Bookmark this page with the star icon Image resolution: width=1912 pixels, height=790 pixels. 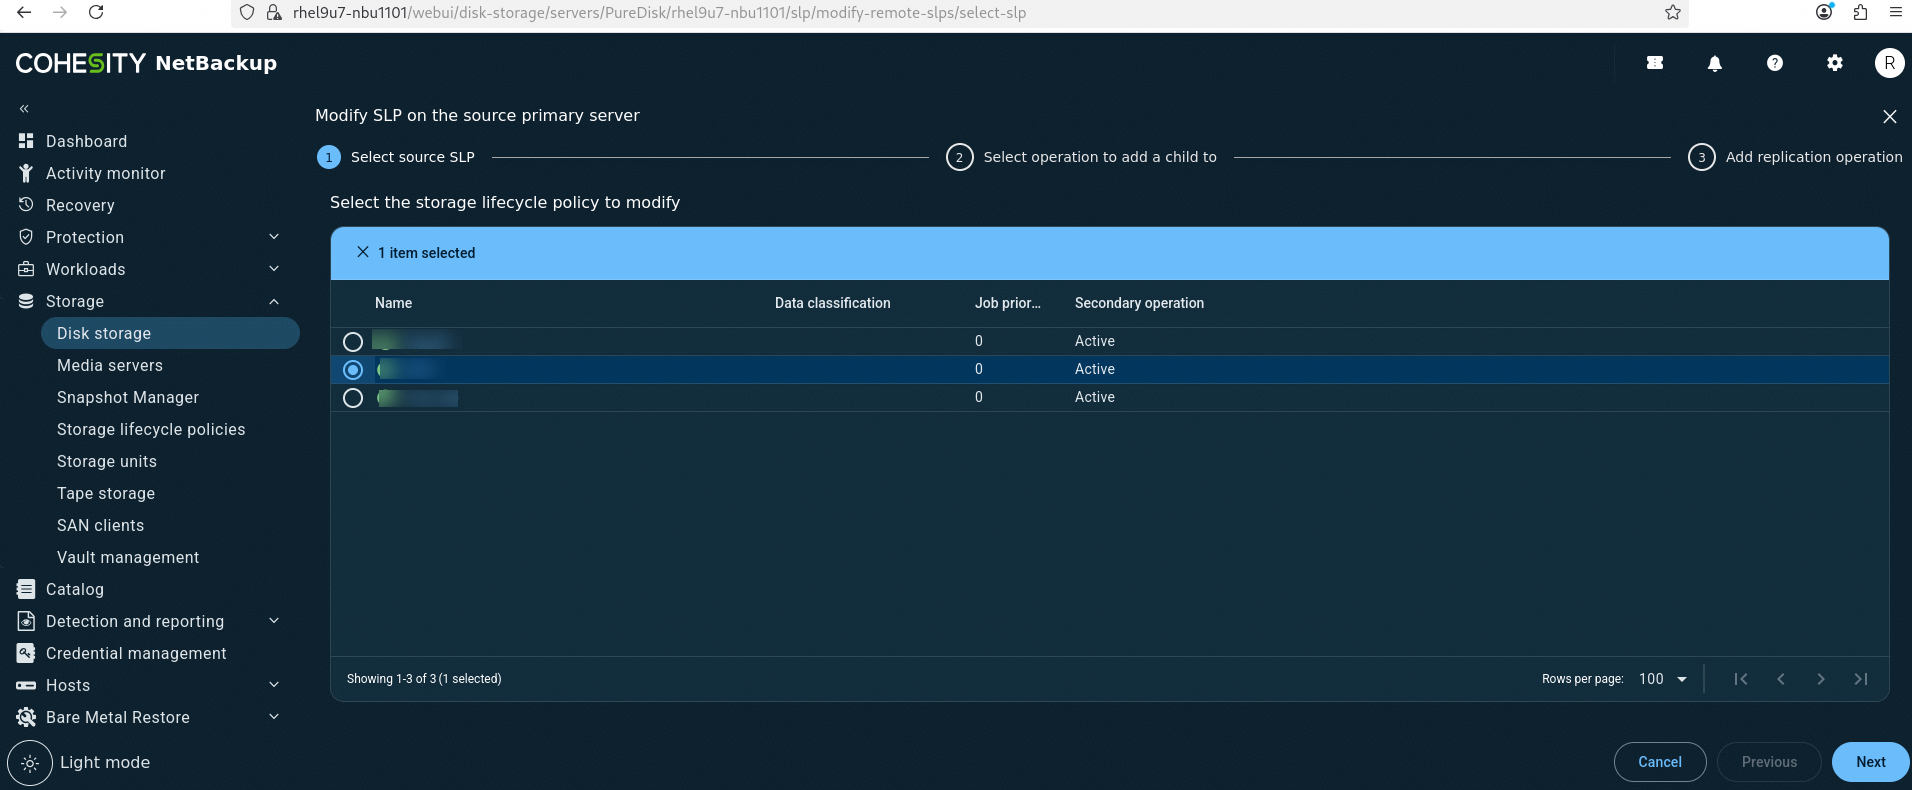[1673, 12]
